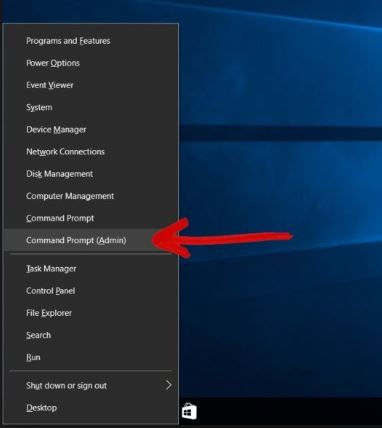382x428 pixels.
Task: Select Control Panel entry
Action: point(91,291)
